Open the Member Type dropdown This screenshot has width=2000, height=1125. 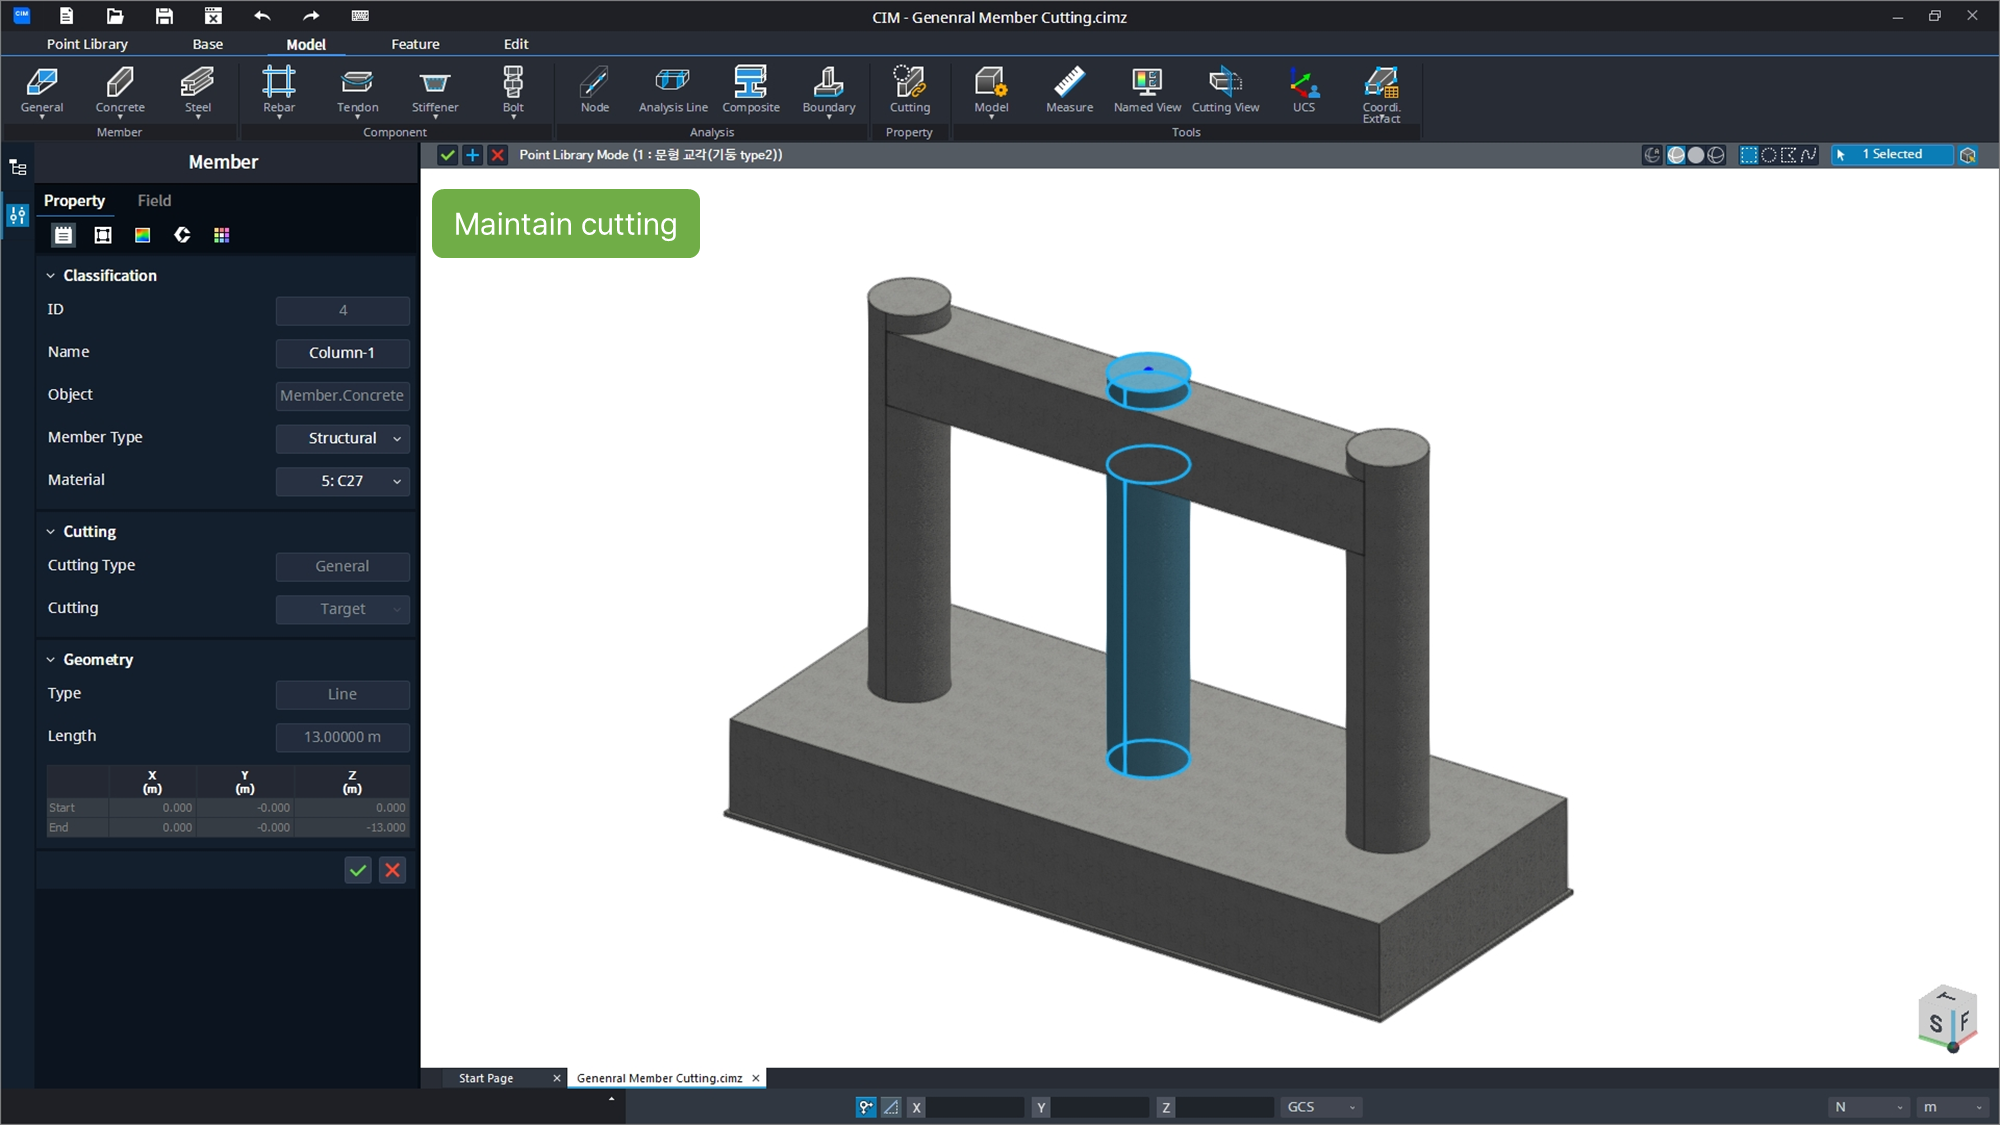point(342,438)
